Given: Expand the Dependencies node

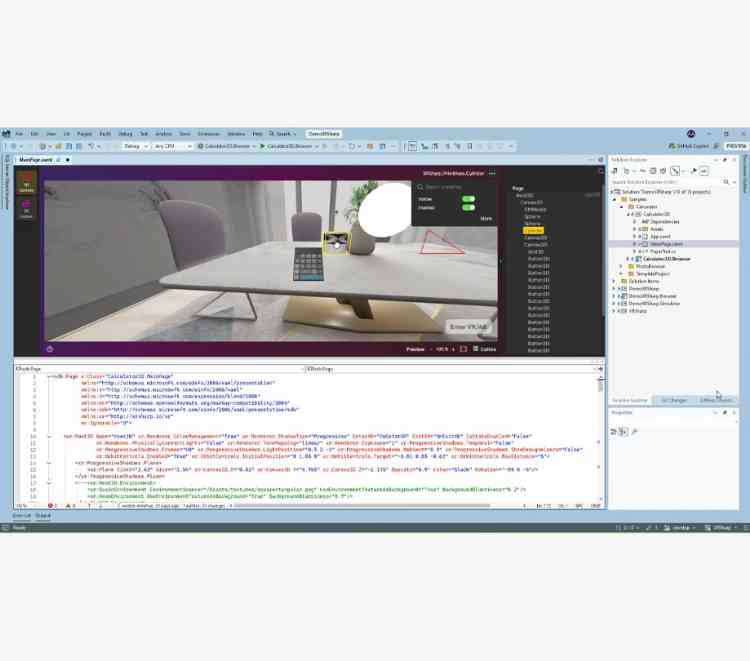Looking at the screenshot, I should click(x=635, y=221).
